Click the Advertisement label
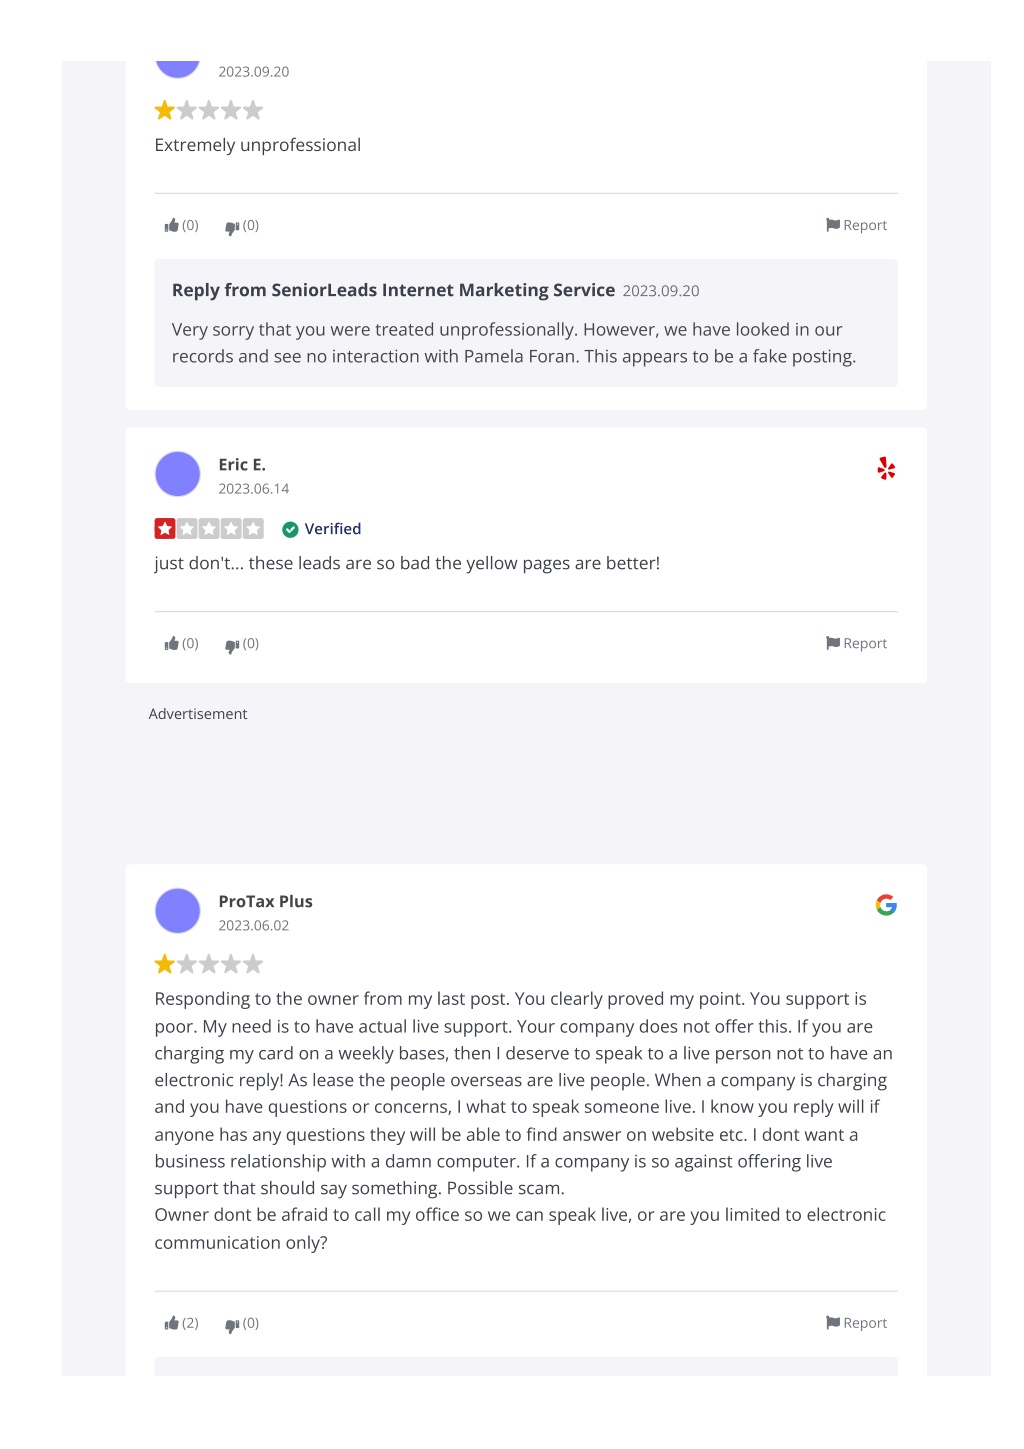Image resolution: width=1024 pixels, height=1449 pixels. click(198, 714)
